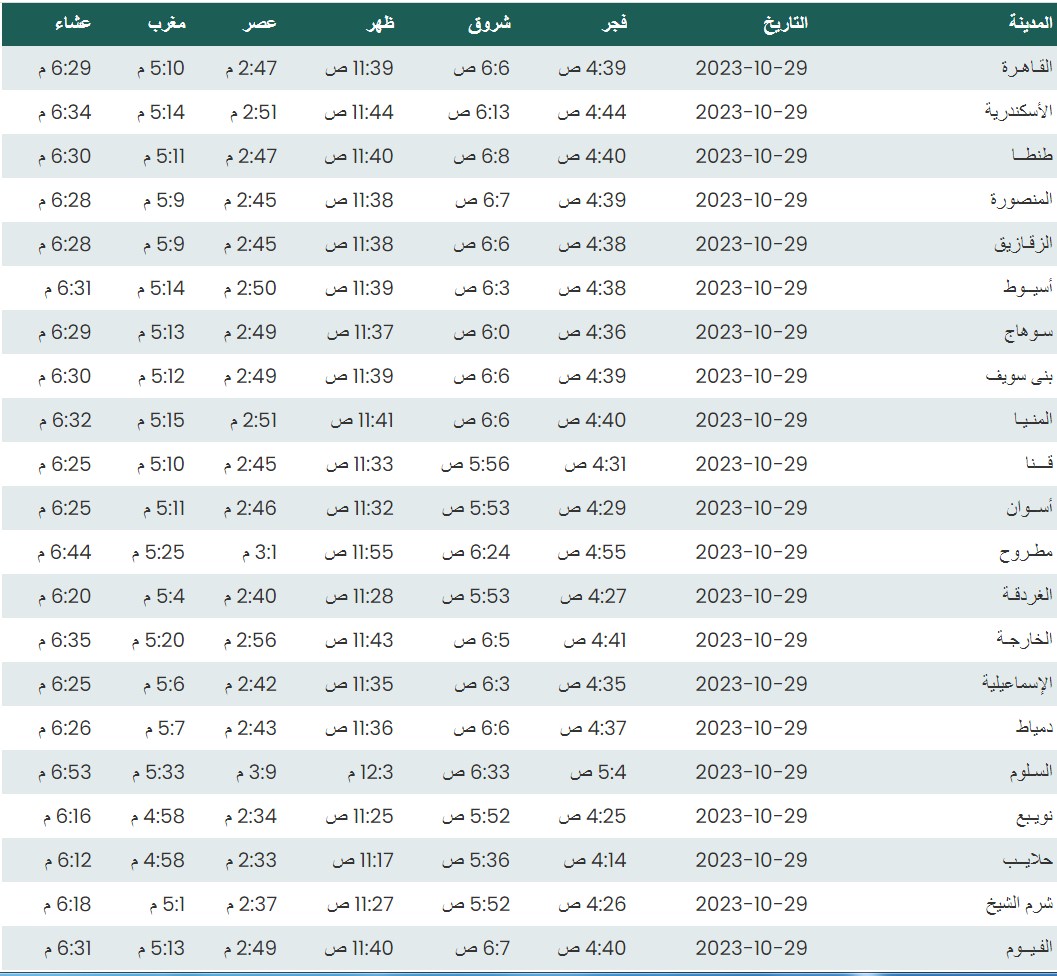Screen dimensions: 1057x976
Task: Select الفيوم's Asr time 2:49 م
Action: tap(251, 948)
